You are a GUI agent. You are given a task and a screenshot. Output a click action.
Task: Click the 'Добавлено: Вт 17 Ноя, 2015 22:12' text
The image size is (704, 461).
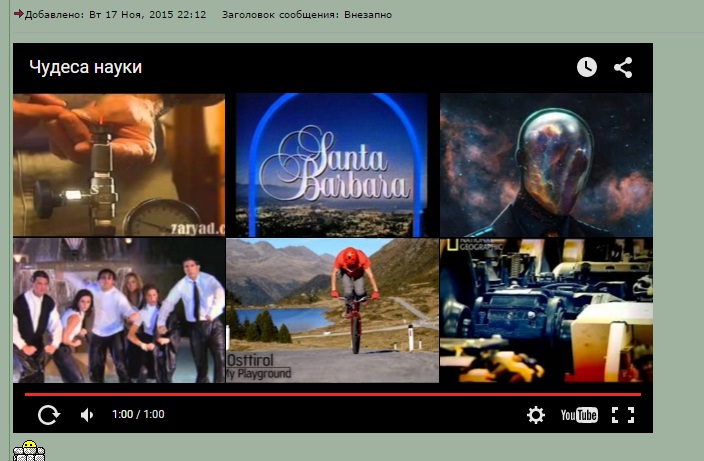[115, 15]
